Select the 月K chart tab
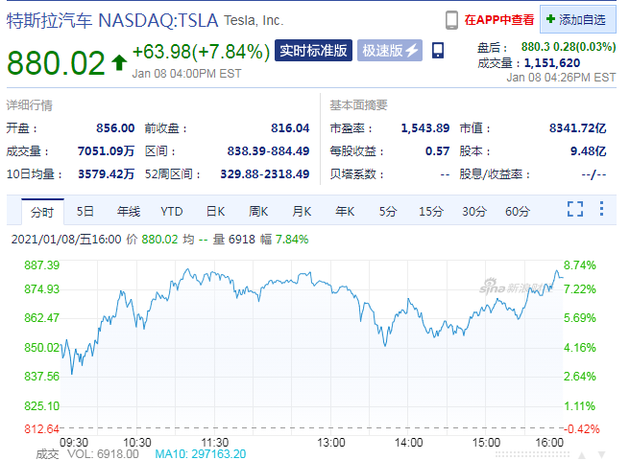 point(302,211)
